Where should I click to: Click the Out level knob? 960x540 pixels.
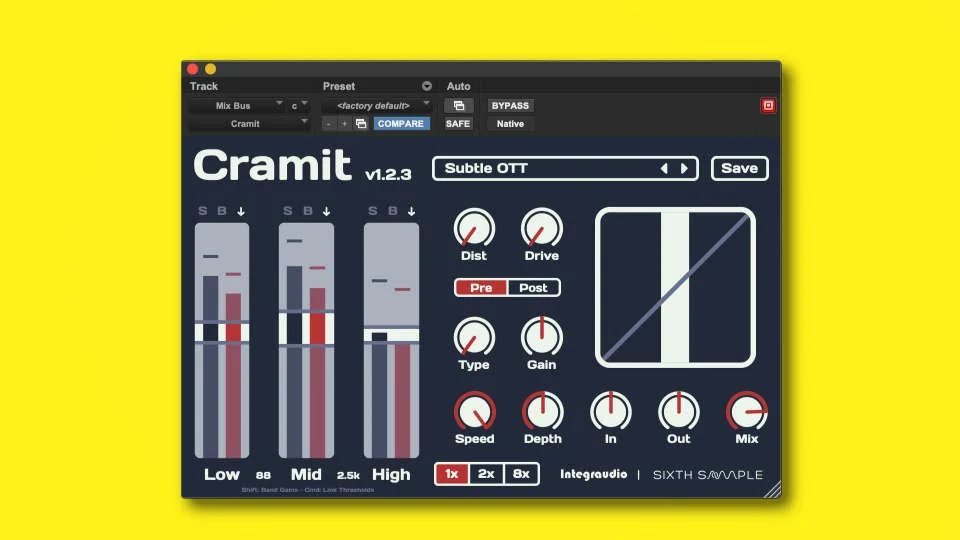[x=678, y=411]
